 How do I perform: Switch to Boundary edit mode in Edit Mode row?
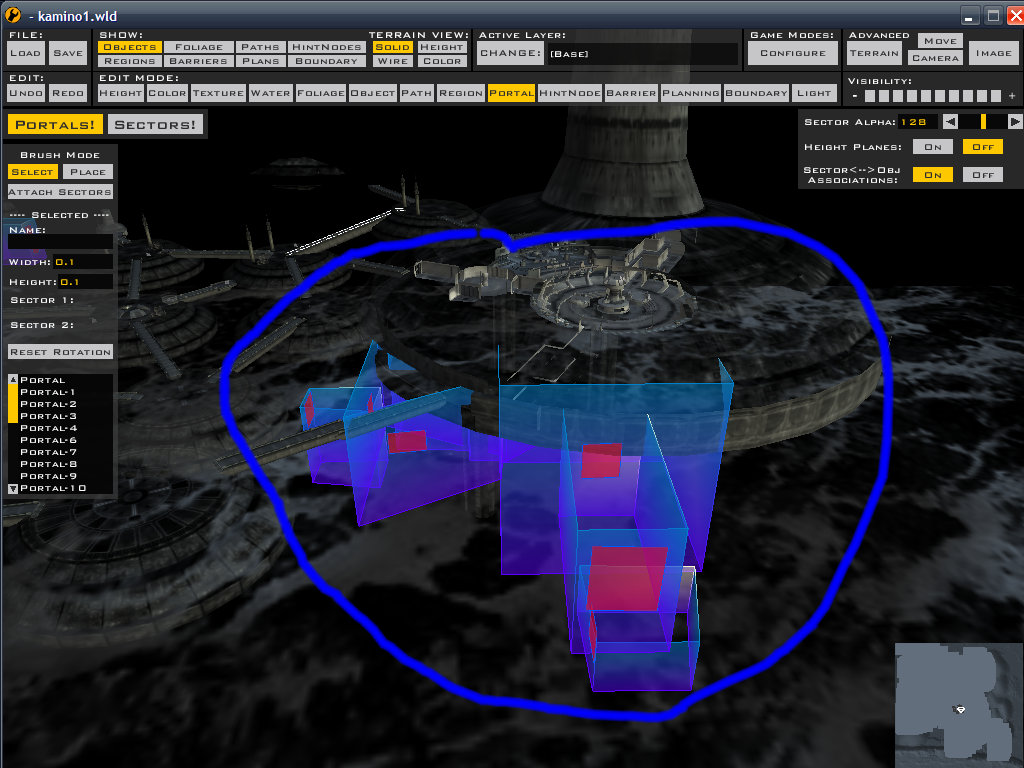757,93
